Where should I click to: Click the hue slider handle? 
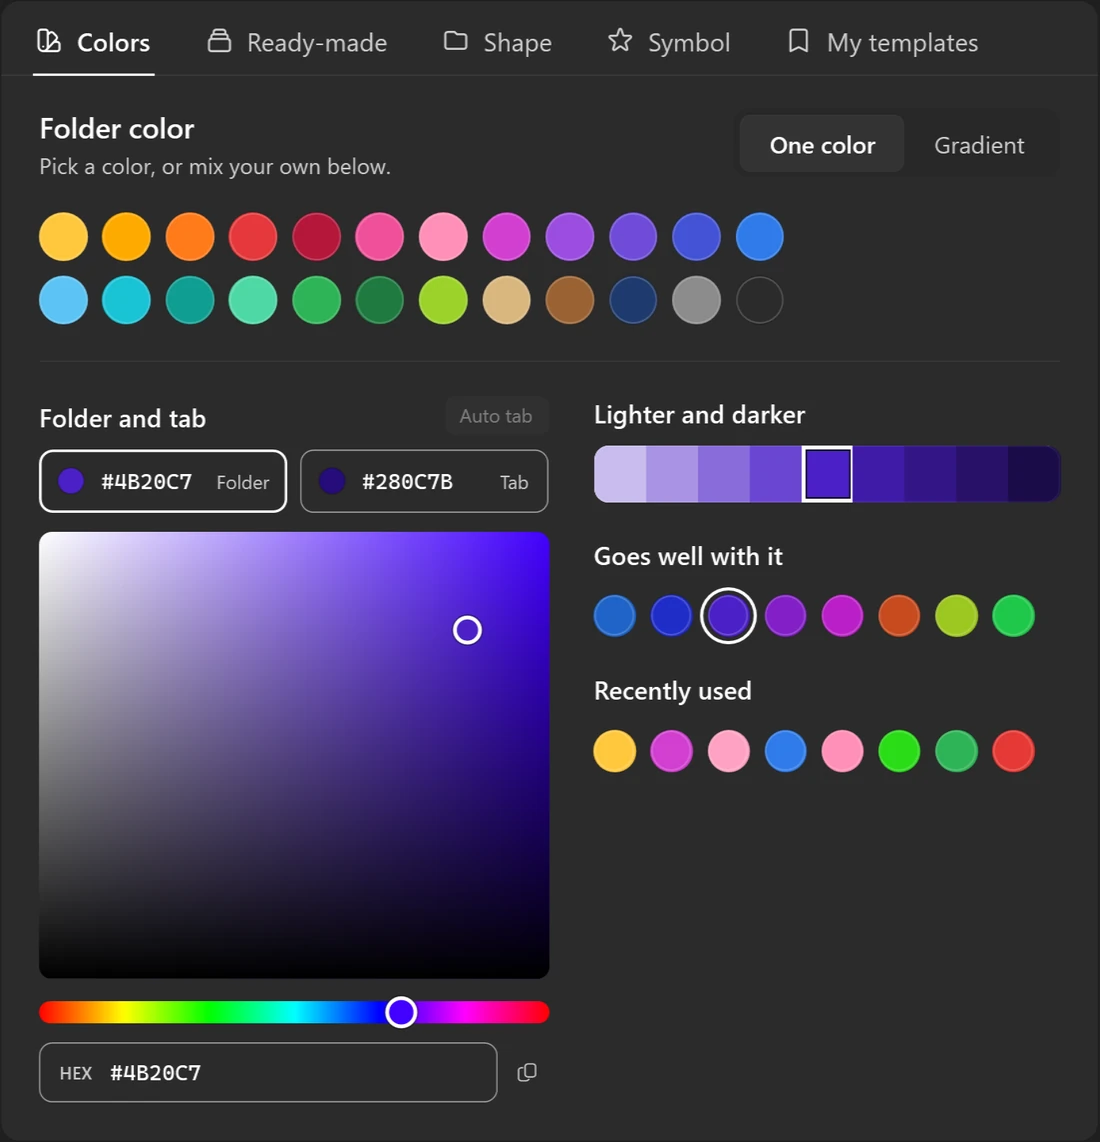coord(401,1012)
